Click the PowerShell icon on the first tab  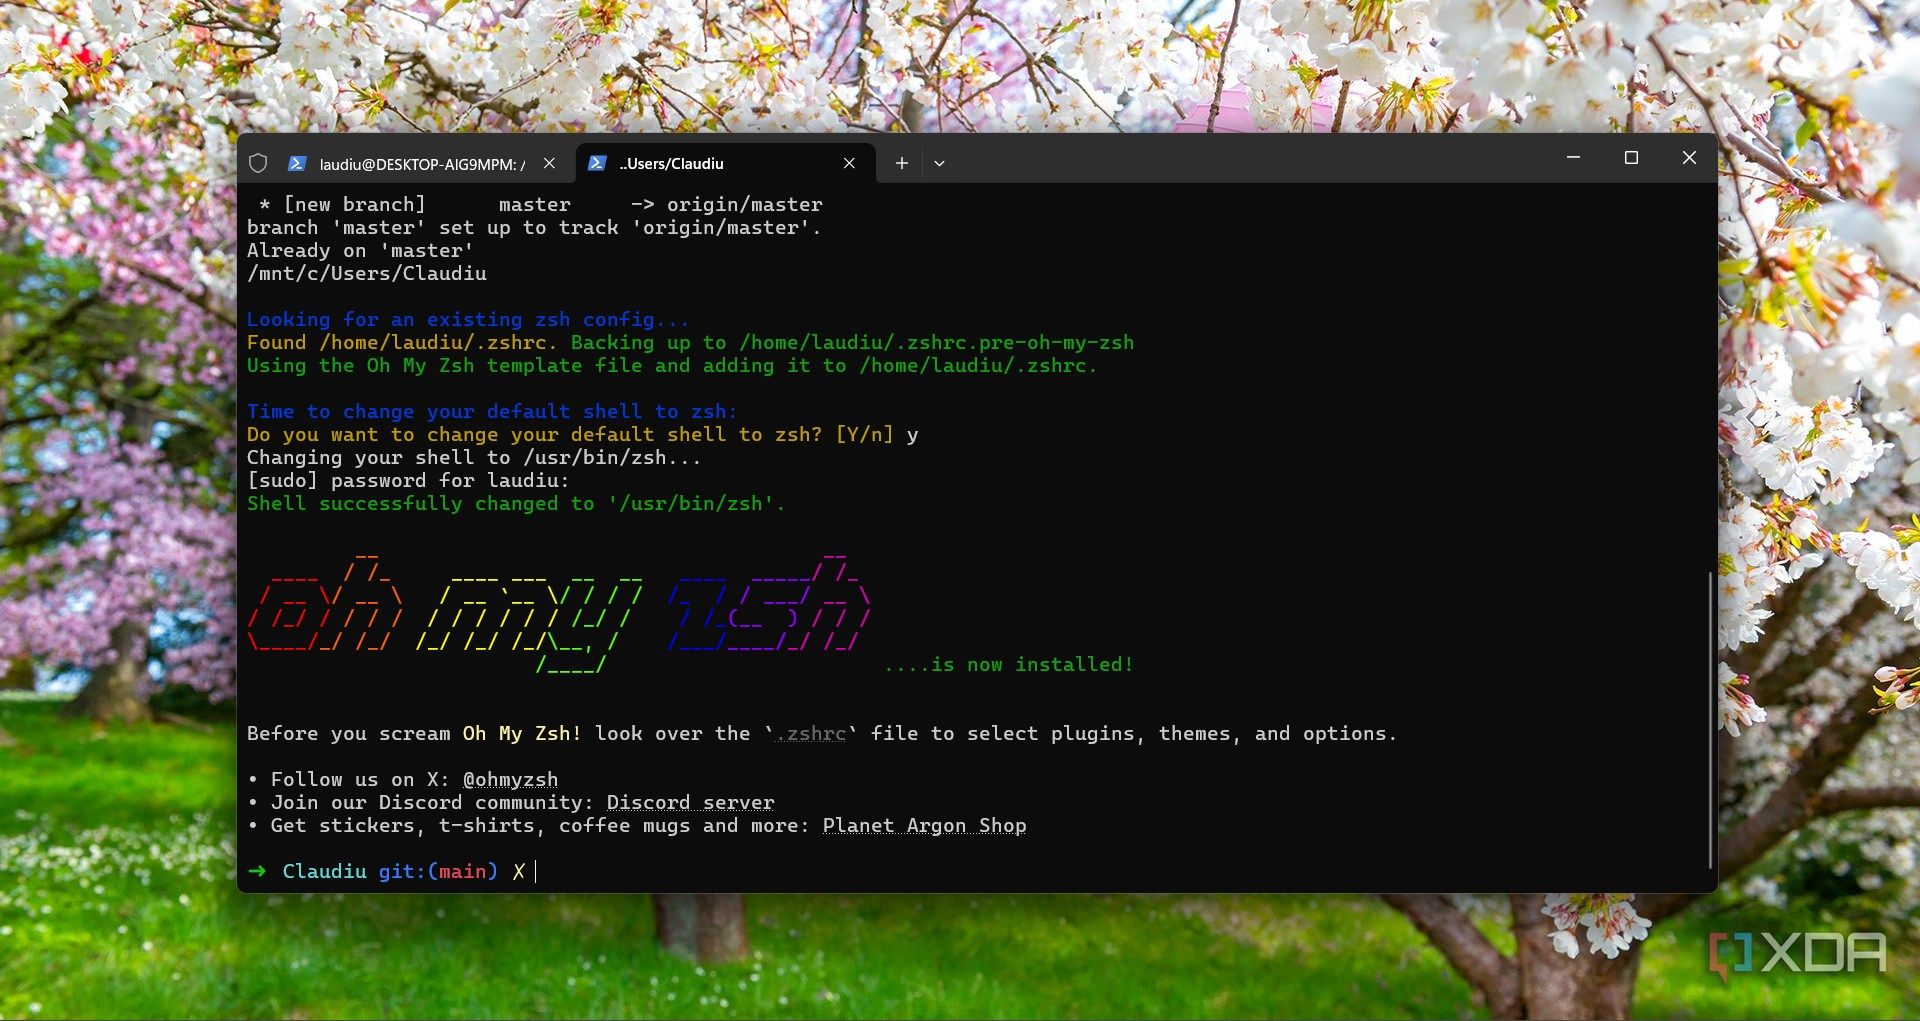point(297,163)
